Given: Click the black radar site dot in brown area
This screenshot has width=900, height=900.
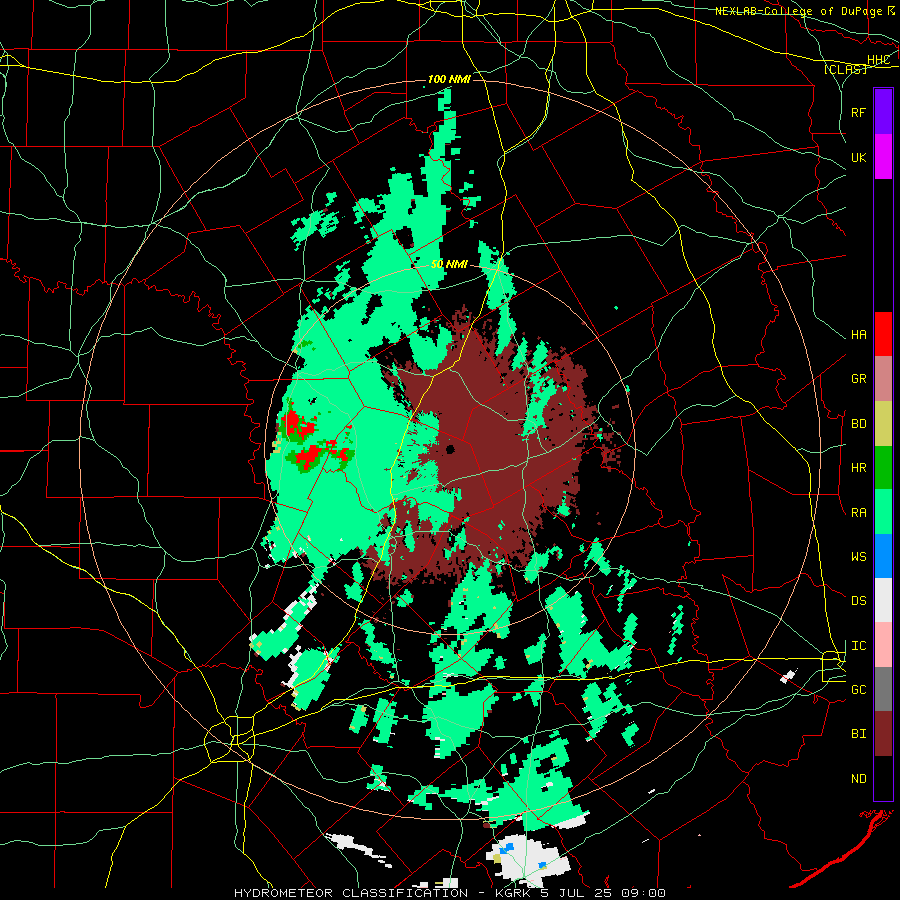Looking at the screenshot, I should [451, 449].
